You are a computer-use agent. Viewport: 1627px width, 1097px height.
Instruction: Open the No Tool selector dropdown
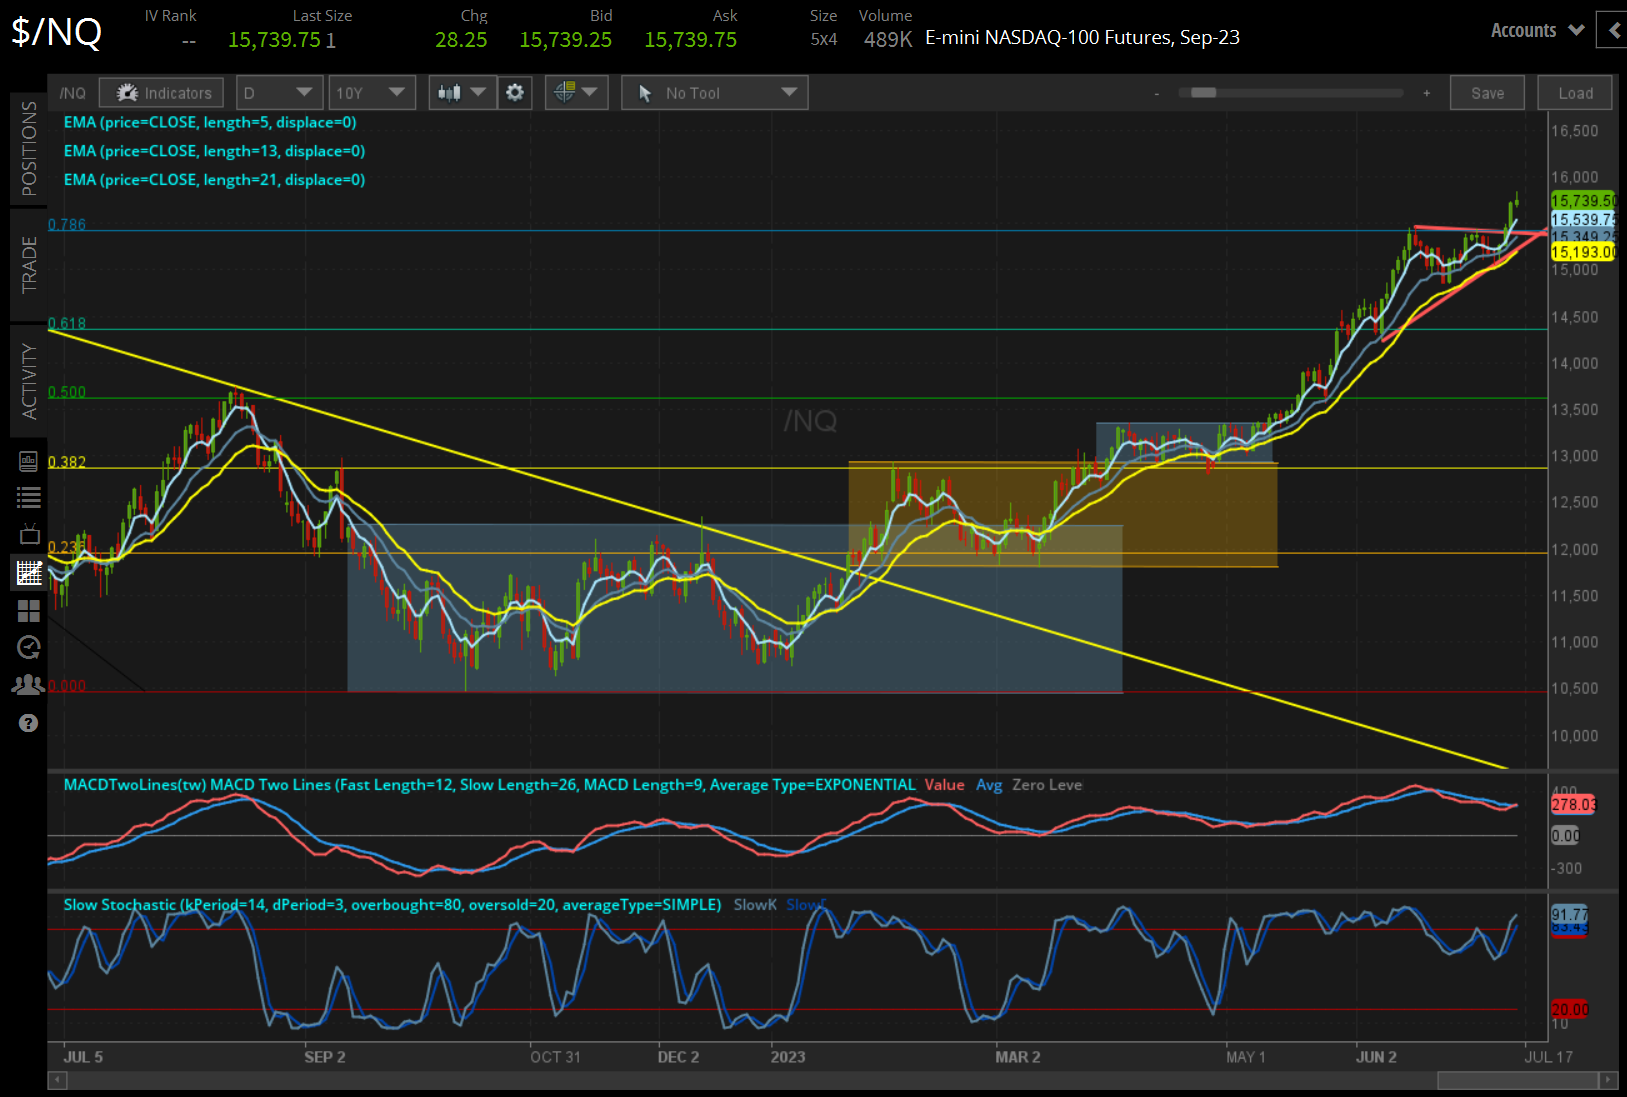coord(714,92)
